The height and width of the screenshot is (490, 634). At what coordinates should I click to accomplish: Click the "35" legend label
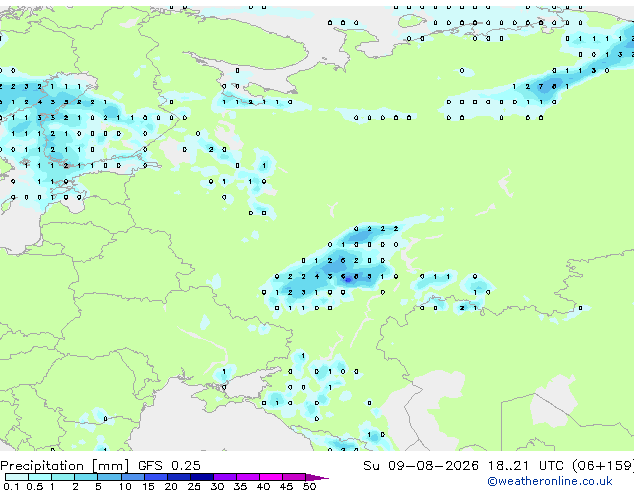(240, 486)
